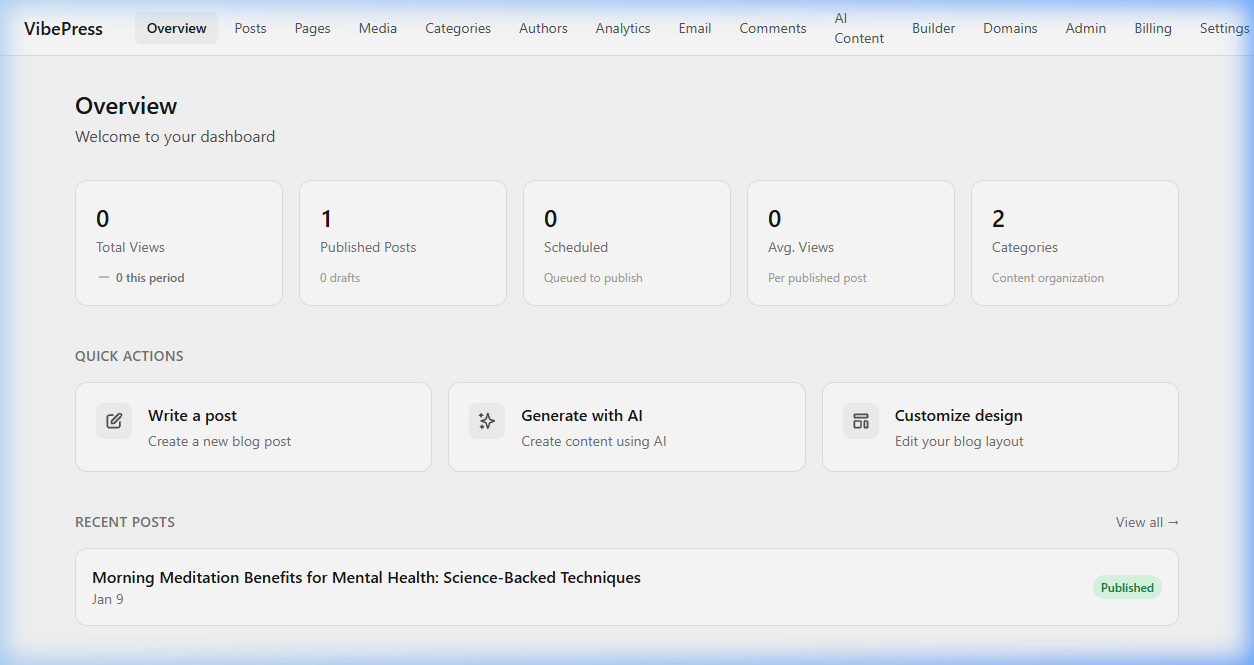Switch to the Posts tab

250,28
